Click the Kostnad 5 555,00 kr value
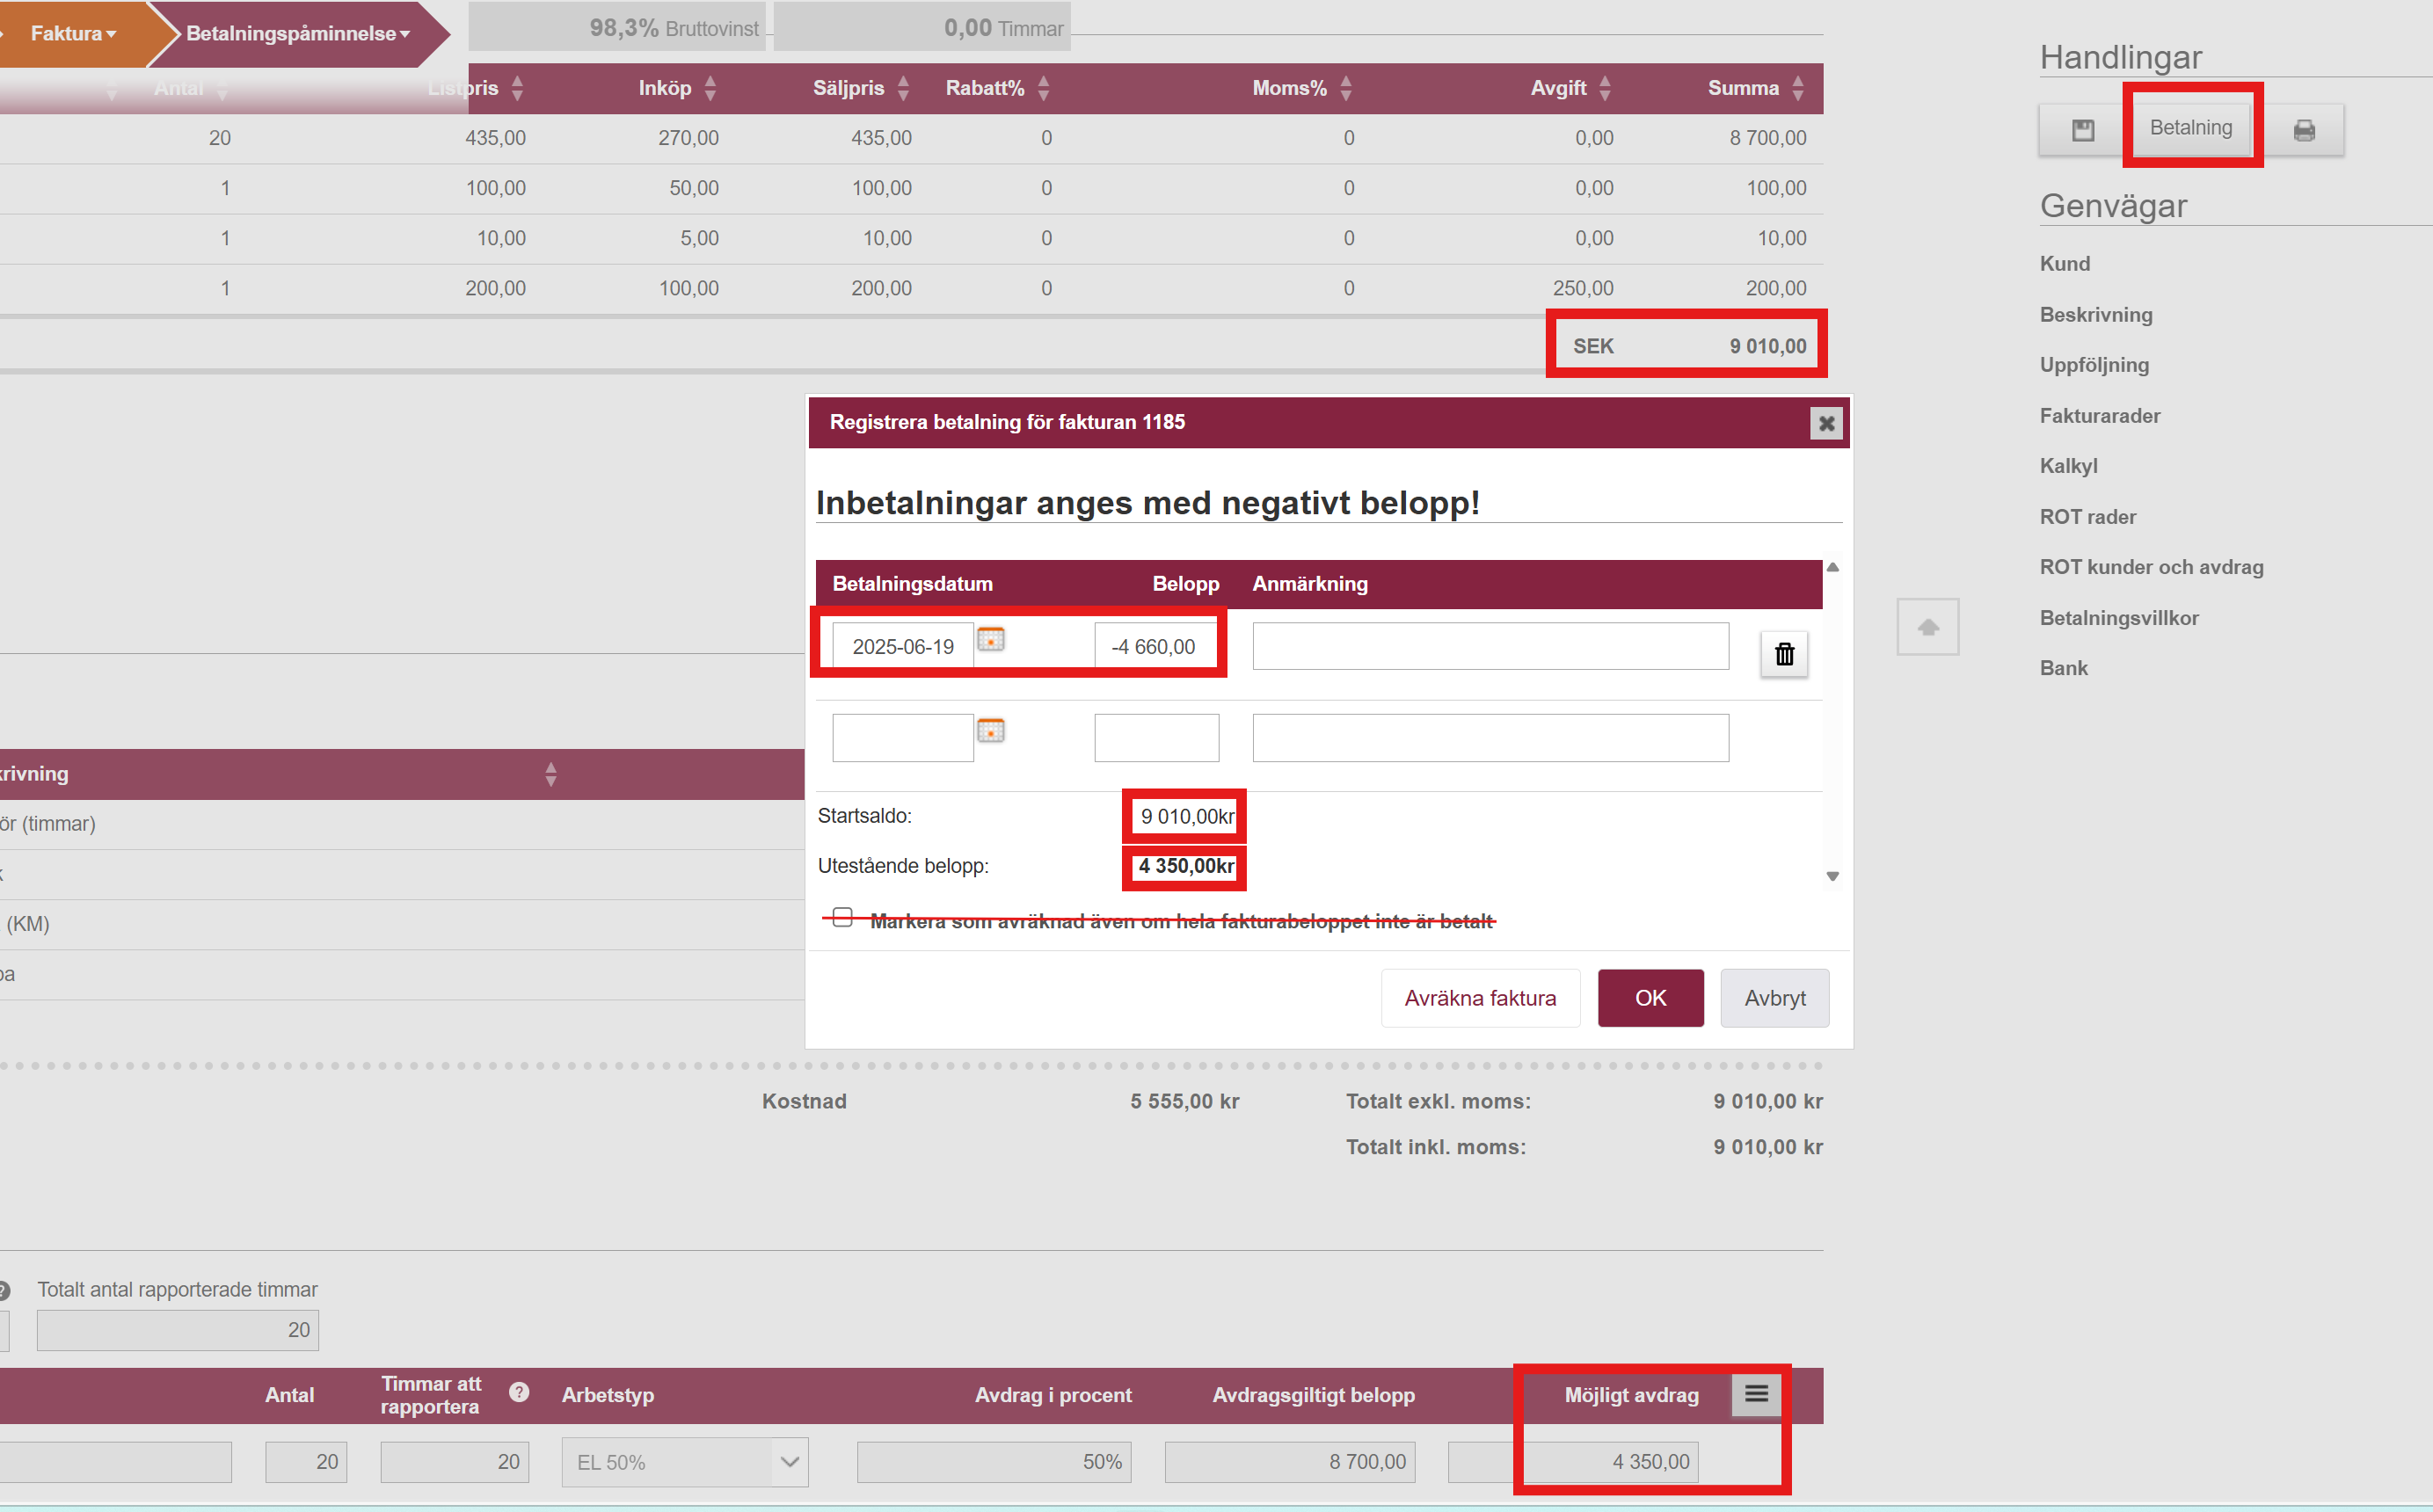 (1184, 1101)
